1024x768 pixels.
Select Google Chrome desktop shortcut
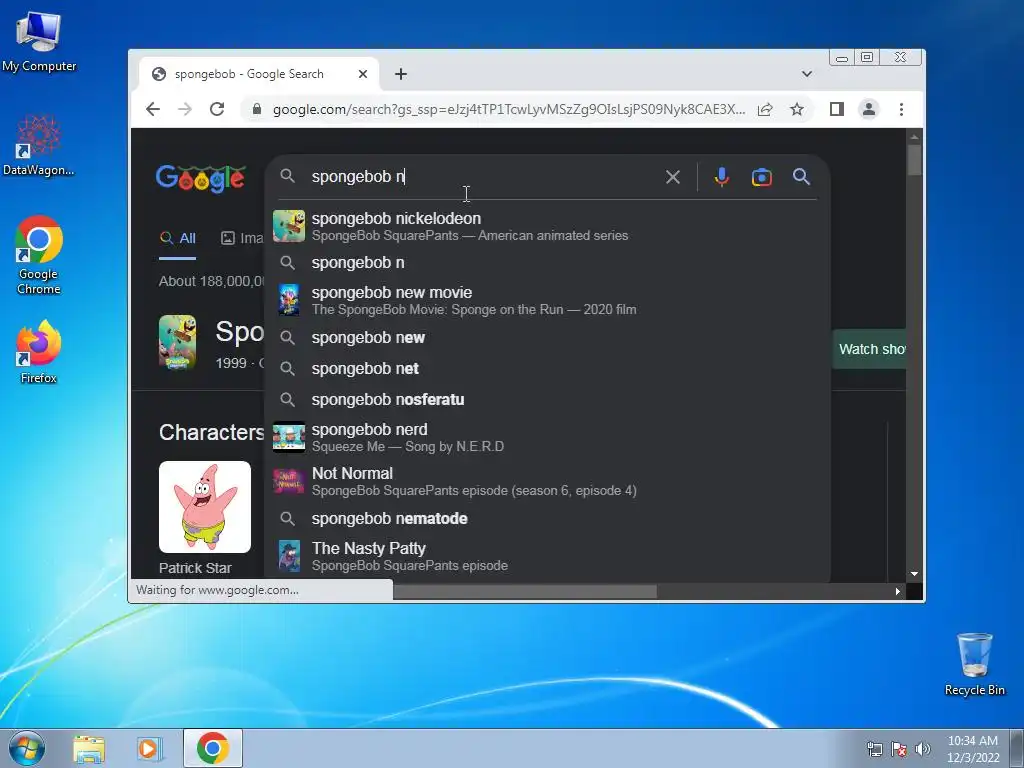39,255
